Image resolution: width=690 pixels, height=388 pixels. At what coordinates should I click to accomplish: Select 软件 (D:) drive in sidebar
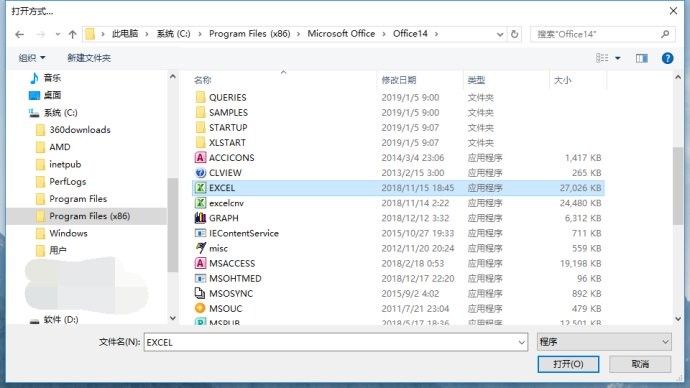(61, 320)
